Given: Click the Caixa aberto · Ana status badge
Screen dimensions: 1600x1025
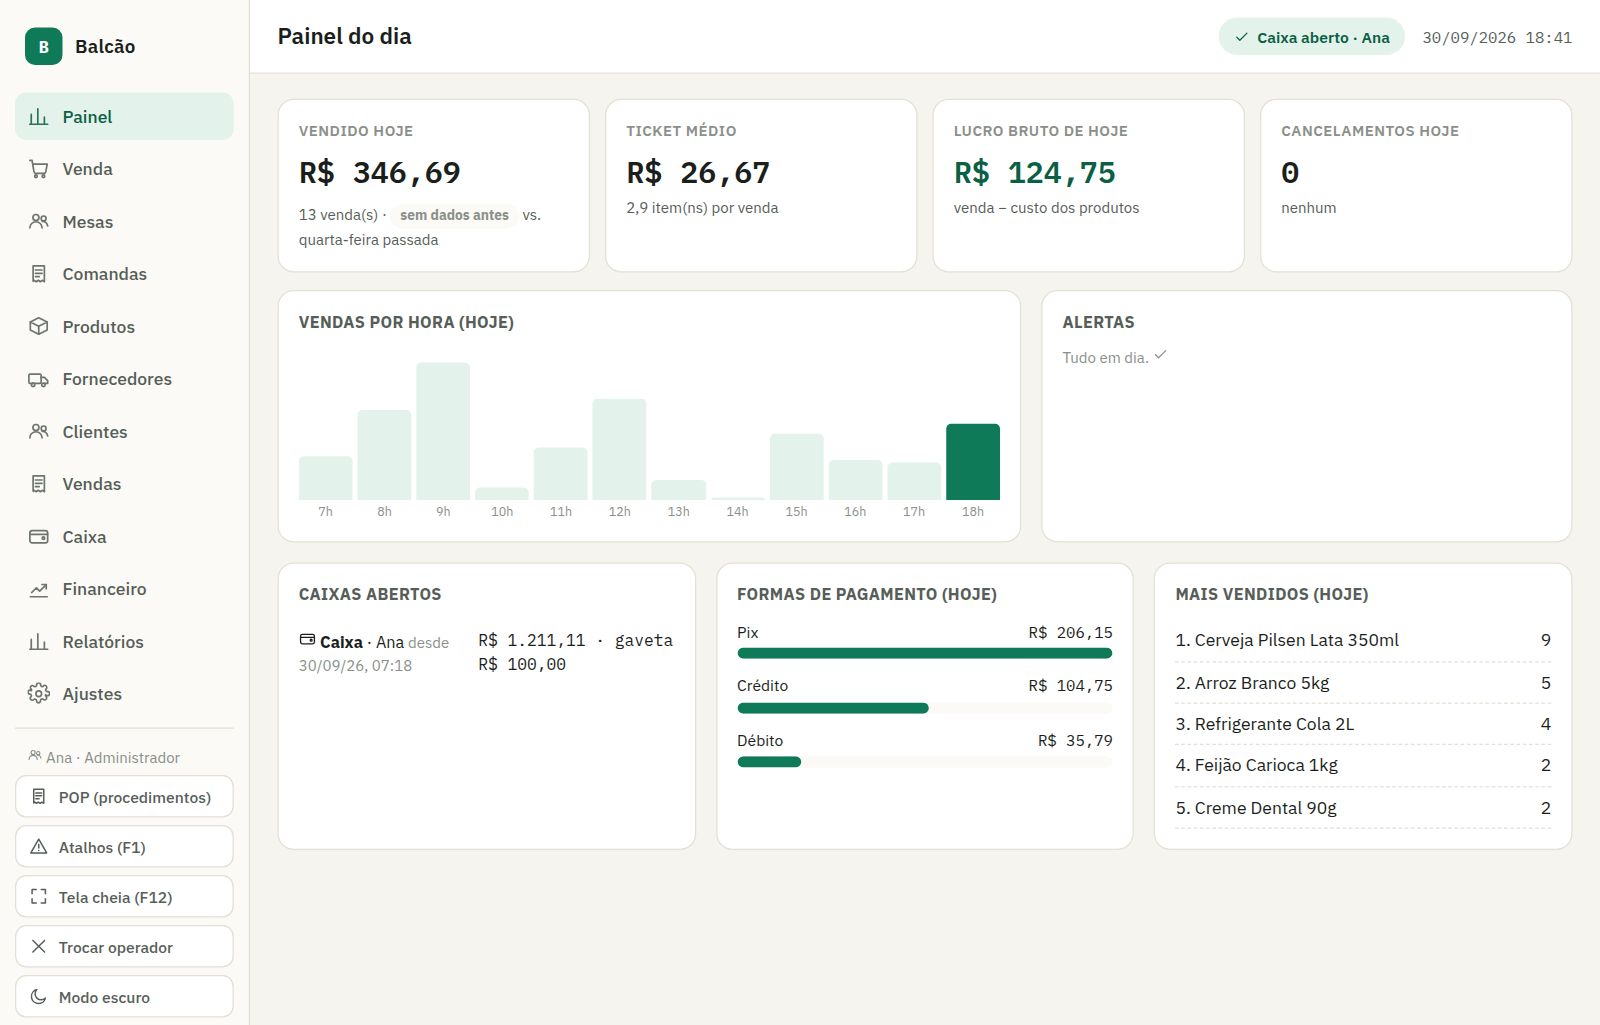Looking at the screenshot, I should click(x=1311, y=37).
